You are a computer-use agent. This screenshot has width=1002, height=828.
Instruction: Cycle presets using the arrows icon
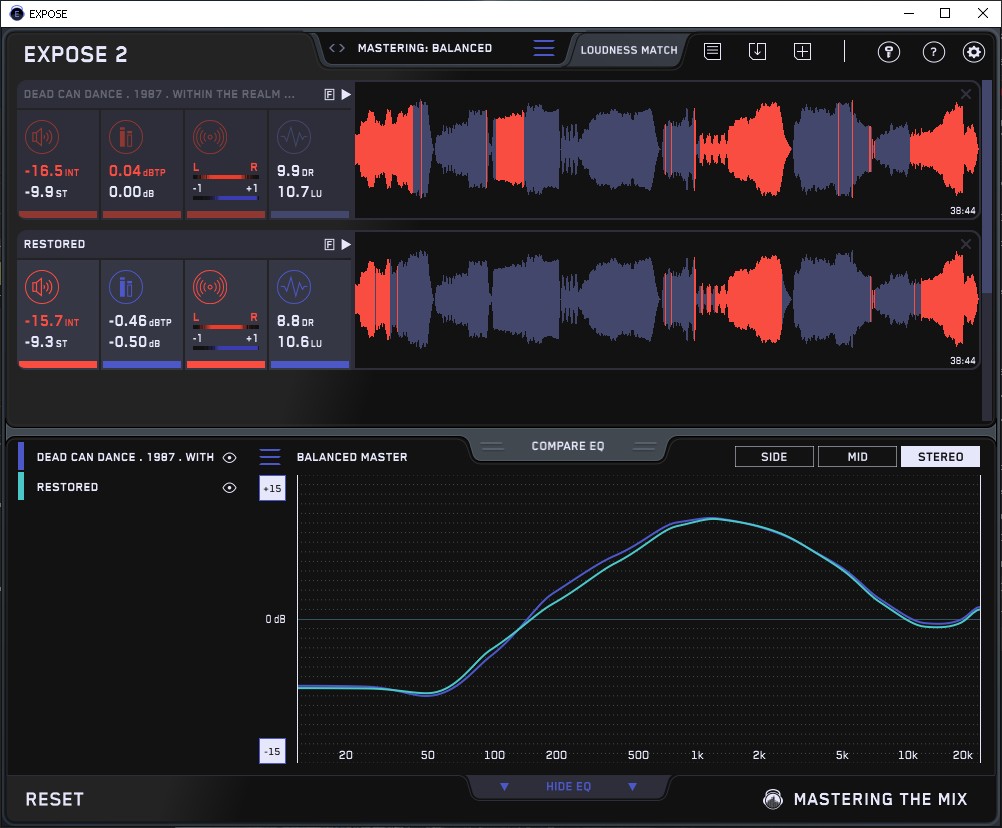click(337, 48)
